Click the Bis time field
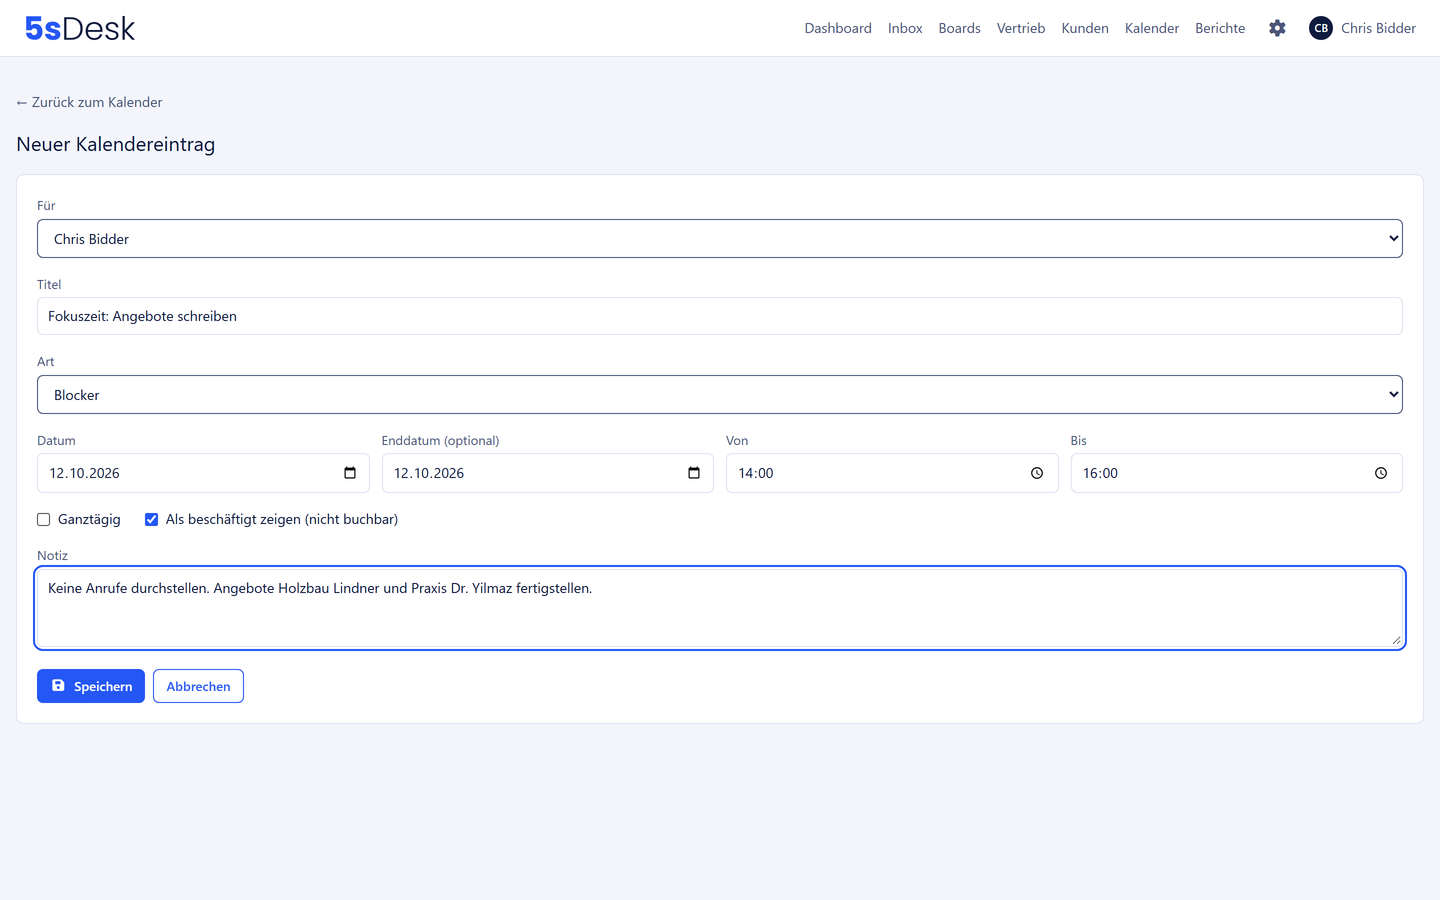The width and height of the screenshot is (1440, 900). (x=1236, y=473)
